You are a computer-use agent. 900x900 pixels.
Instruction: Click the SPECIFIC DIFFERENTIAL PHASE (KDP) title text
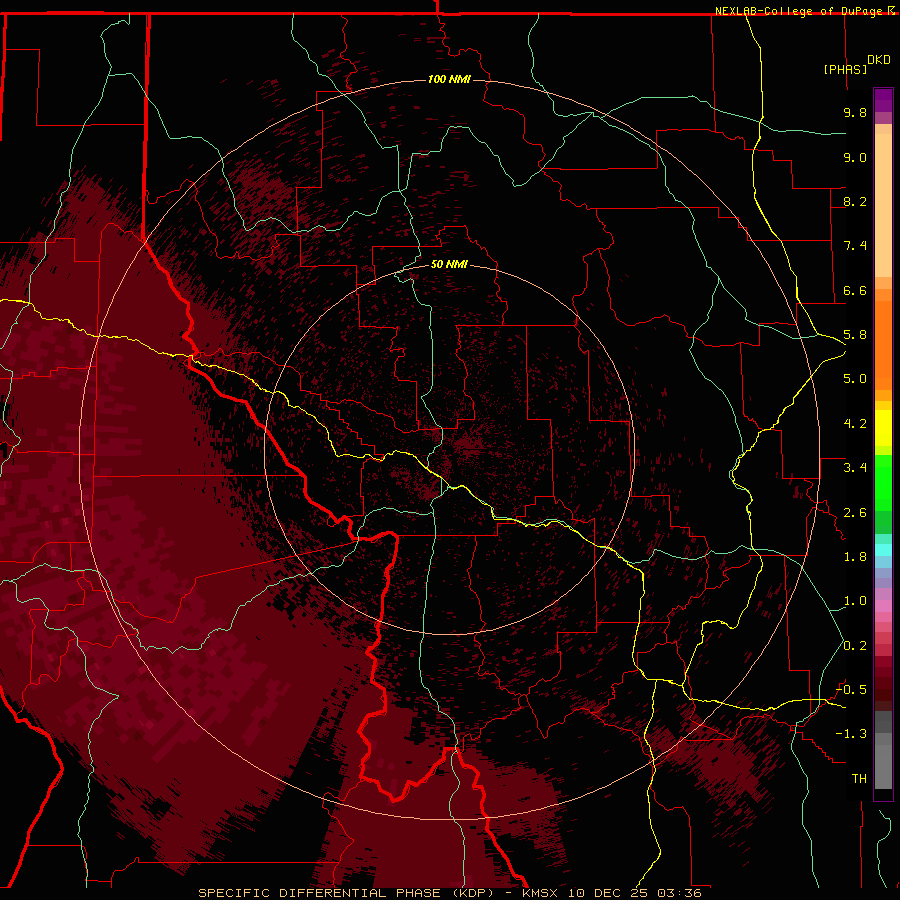[346, 893]
